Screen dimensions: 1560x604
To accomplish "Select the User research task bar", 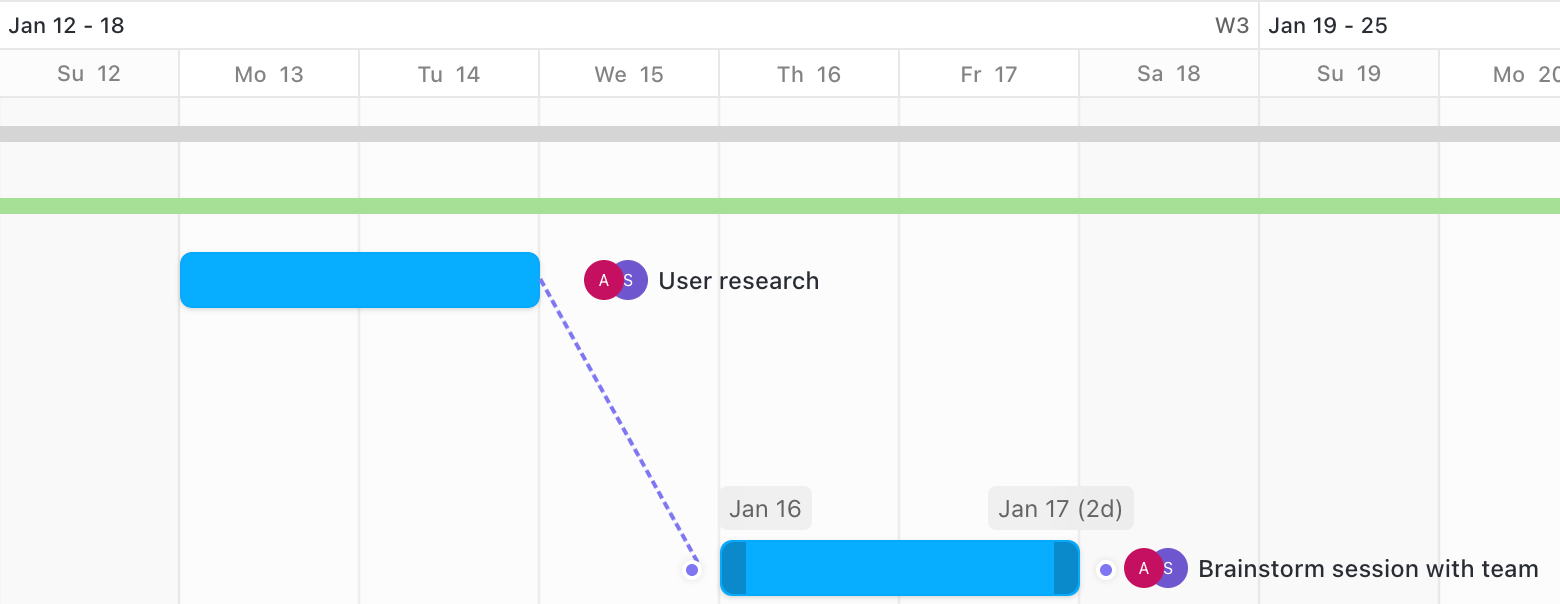I will (360, 280).
